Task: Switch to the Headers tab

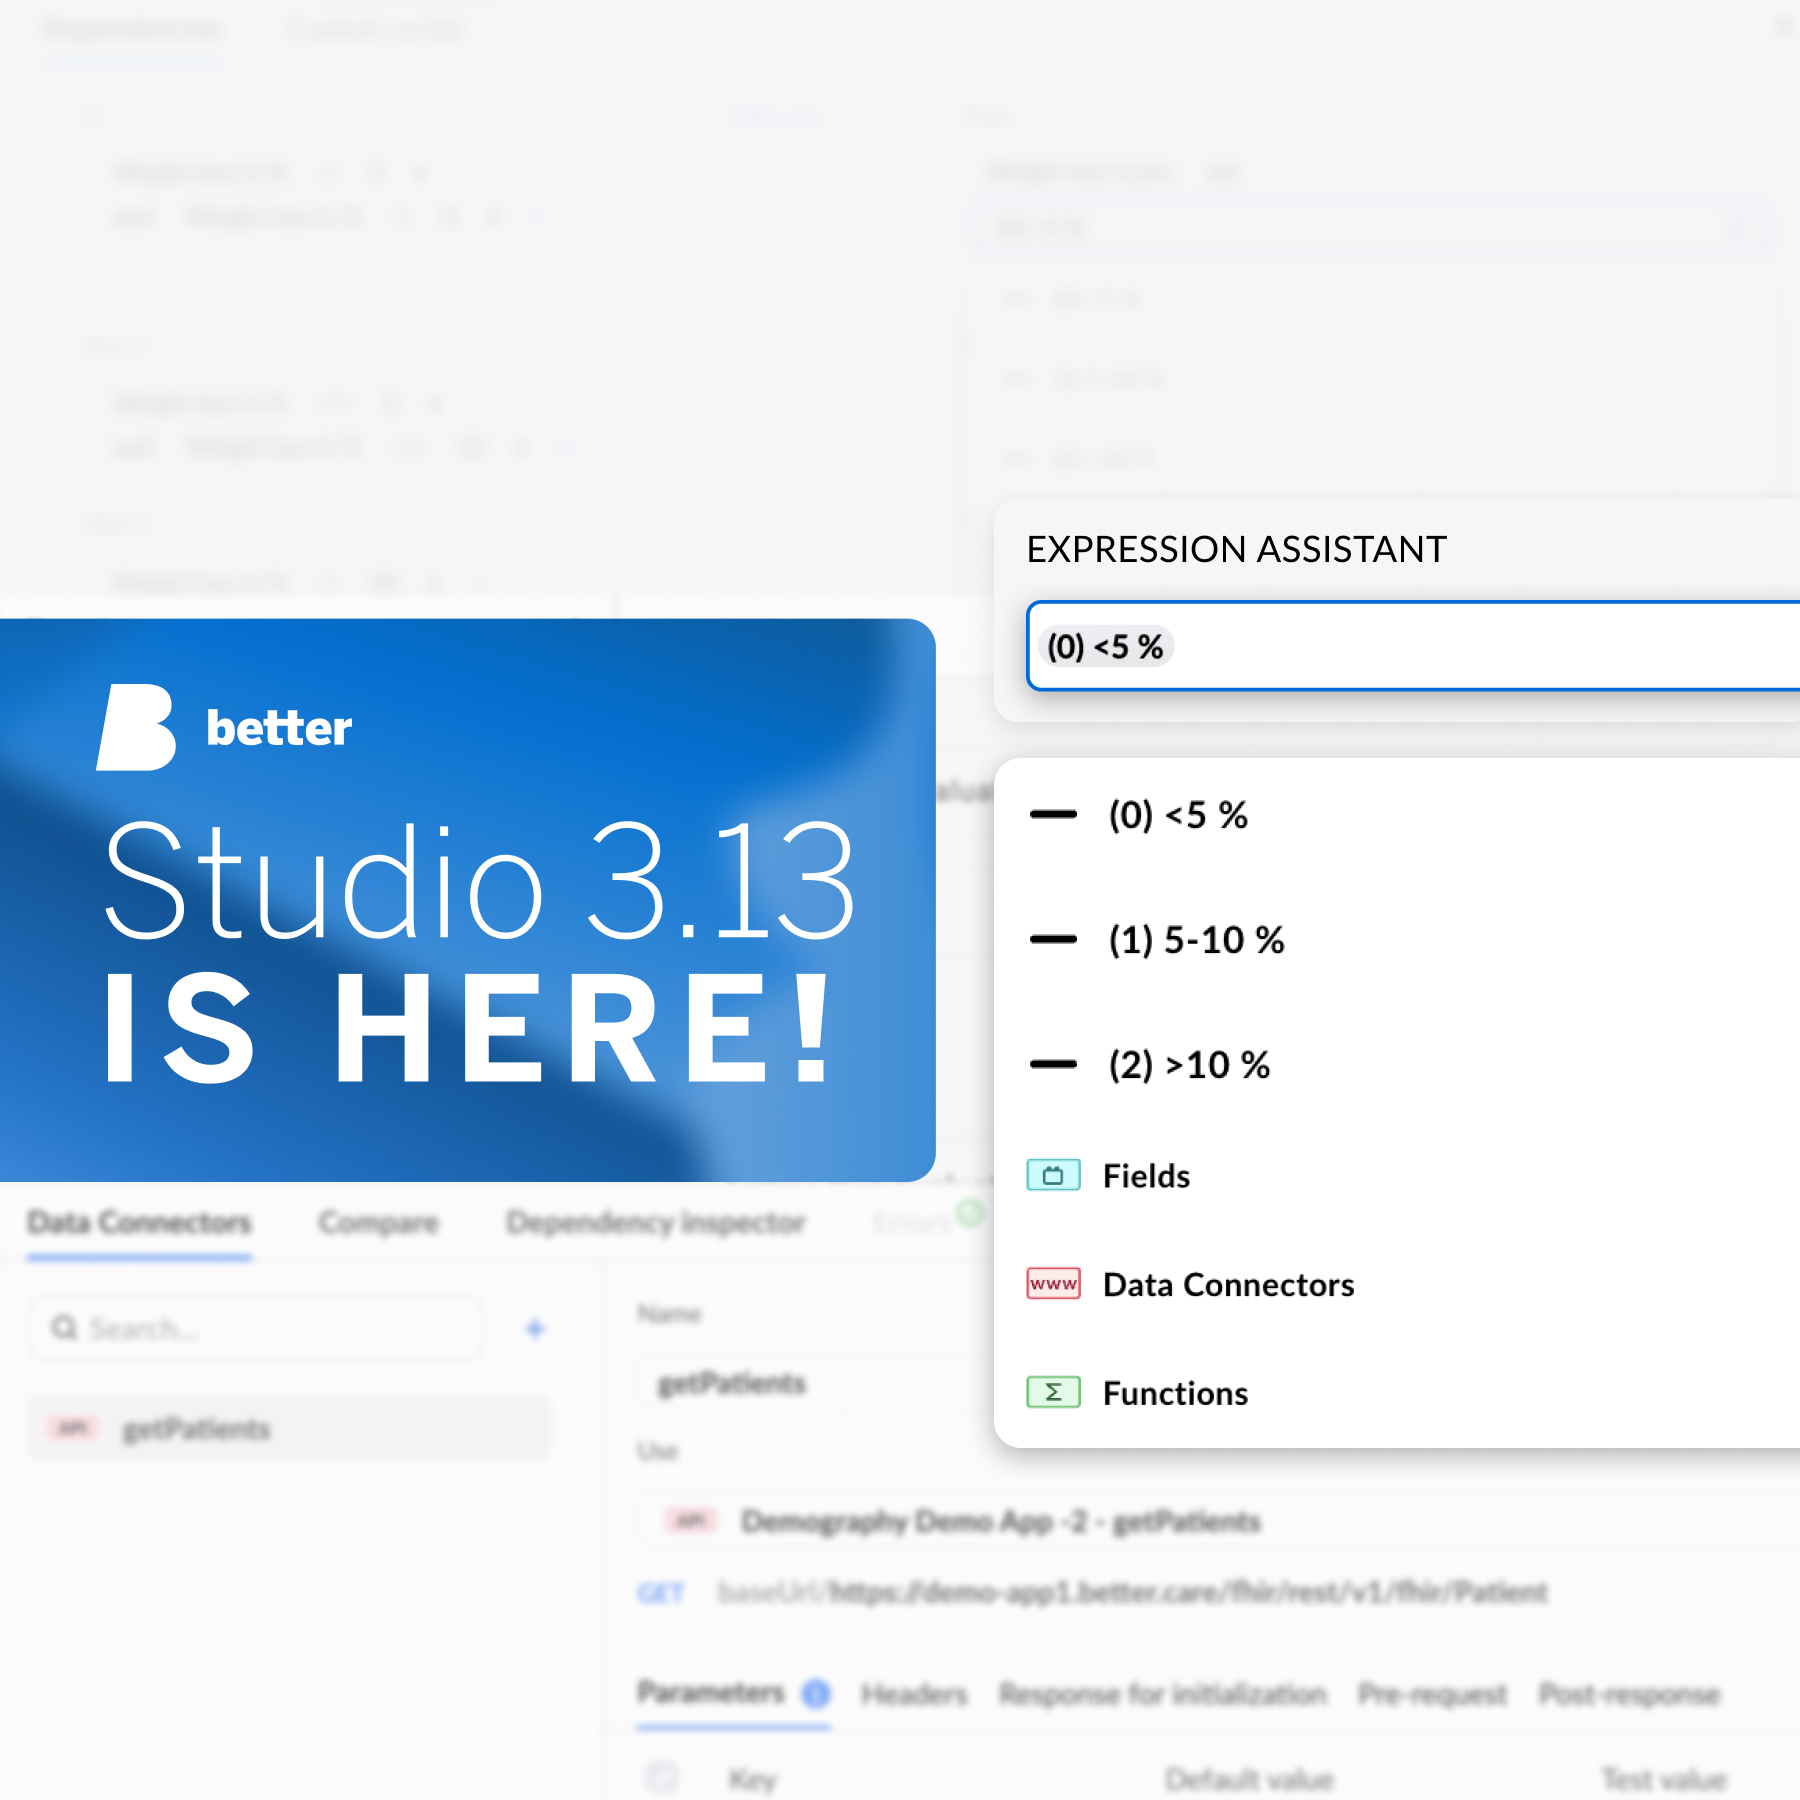Action: tap(913, 1694)
